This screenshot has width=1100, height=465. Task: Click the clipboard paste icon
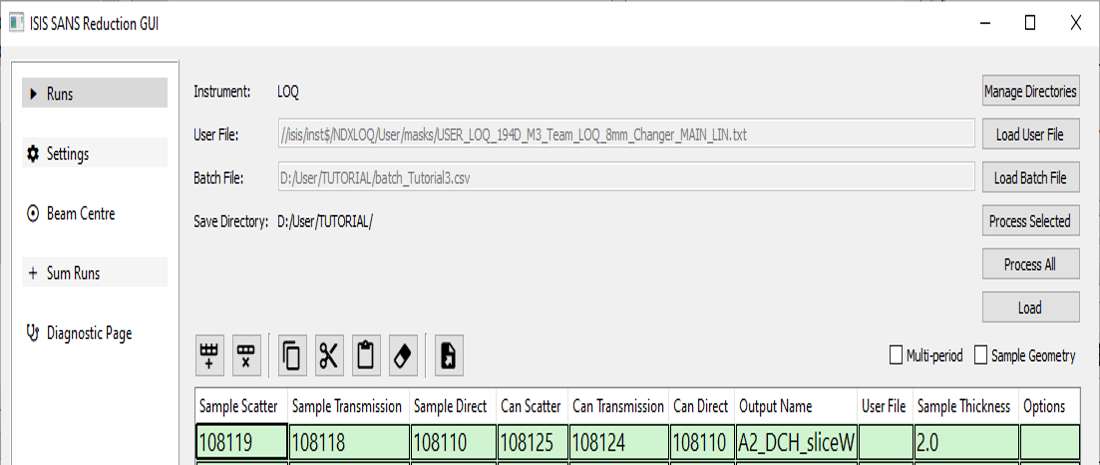point(365,356)
